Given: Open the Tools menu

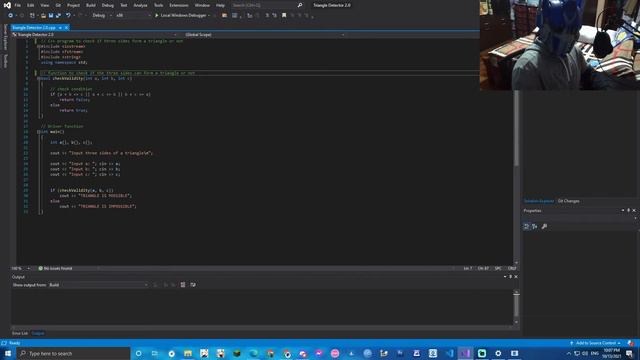Looking at the screenshot, I should (x=158, y=5).
